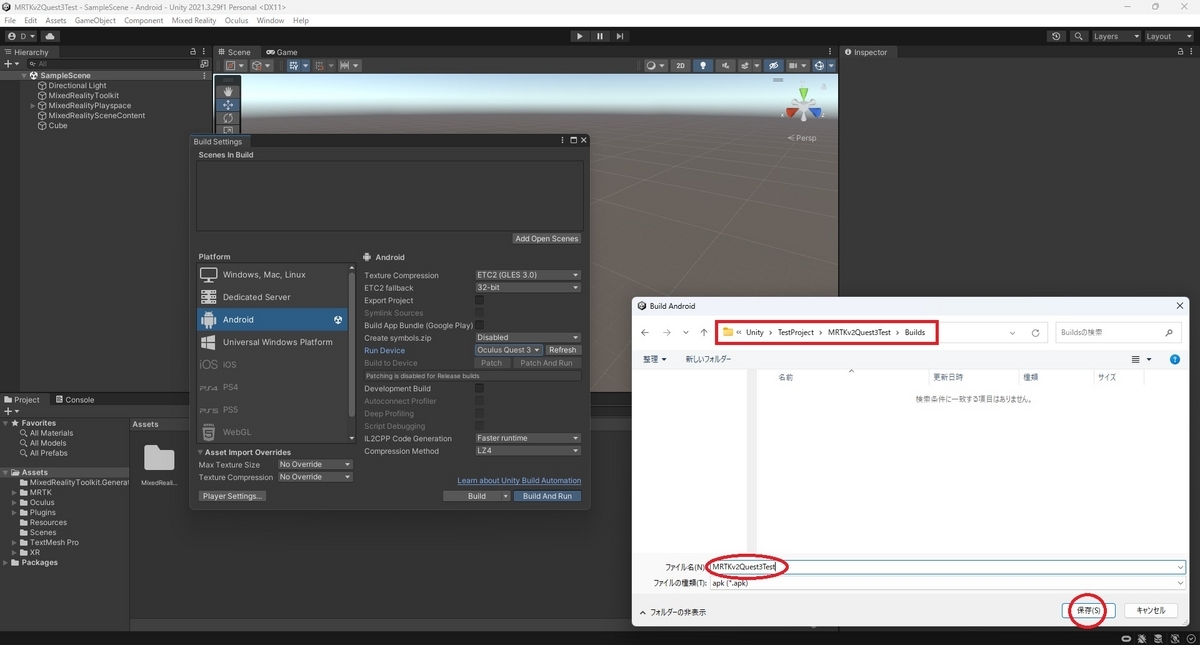Select Universal Windows Platform
This screenshot has height=645, width=1200.
[275, 342]
